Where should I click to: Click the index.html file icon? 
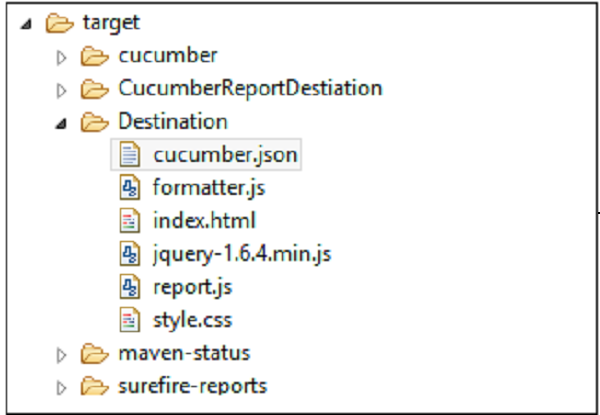click(128, 220)
